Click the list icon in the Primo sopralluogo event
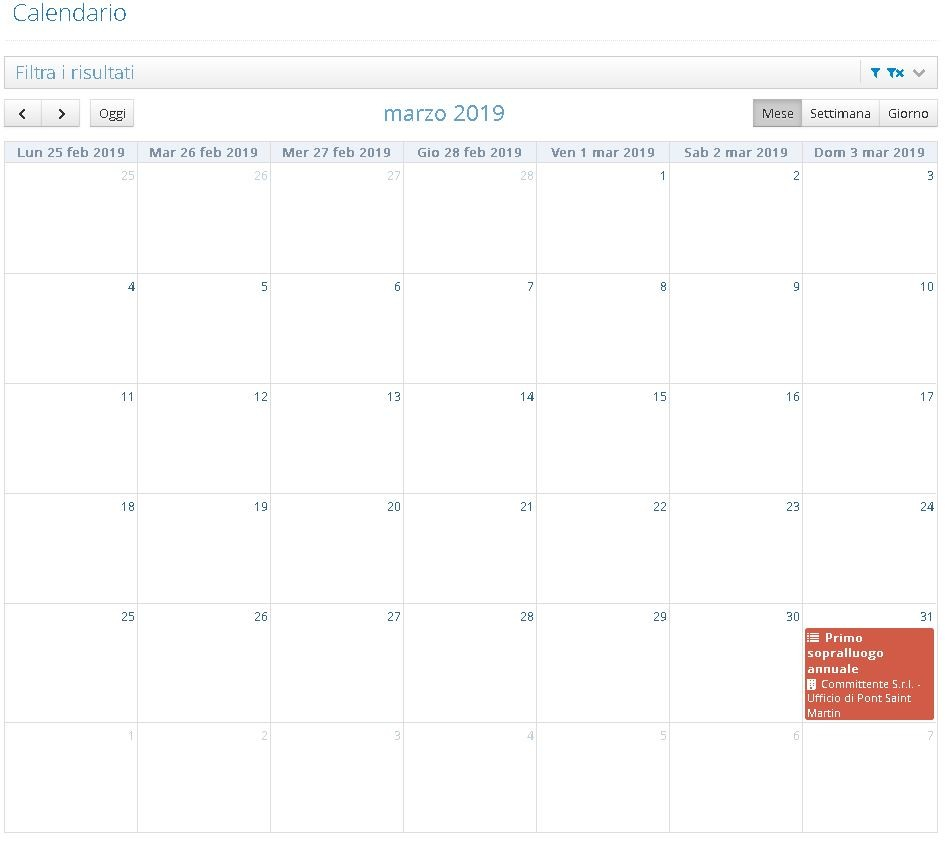The height and width of the screenshot is (857, 950). tap(813, 637)
